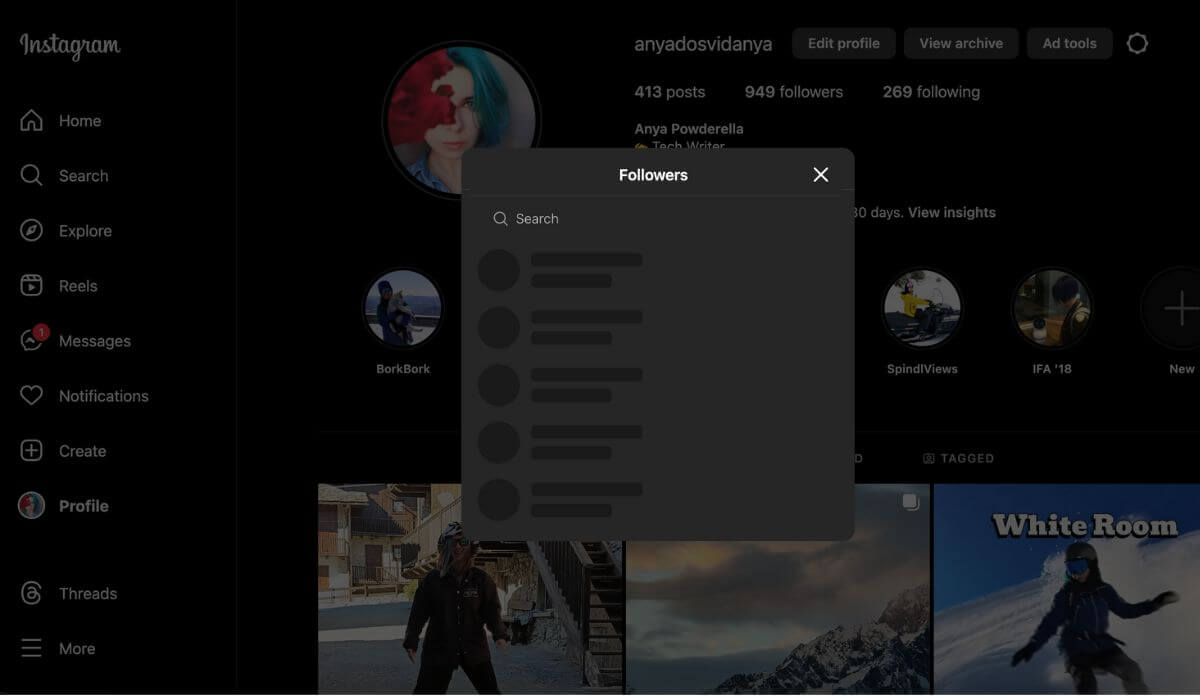
Task: Switch to the Tagged tab
Action: click(958, 458)
